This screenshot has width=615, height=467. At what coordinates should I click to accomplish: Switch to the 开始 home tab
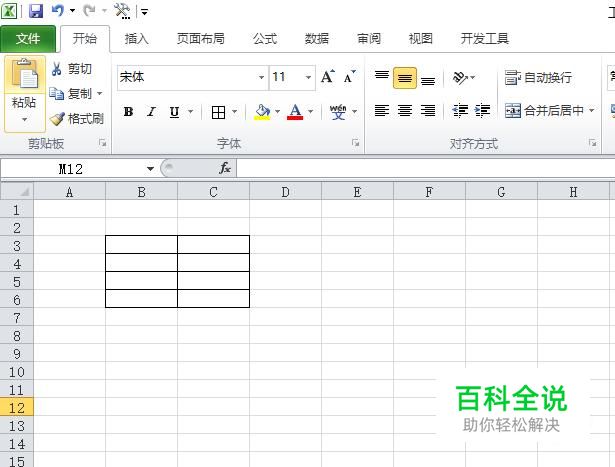pos(84,38)
